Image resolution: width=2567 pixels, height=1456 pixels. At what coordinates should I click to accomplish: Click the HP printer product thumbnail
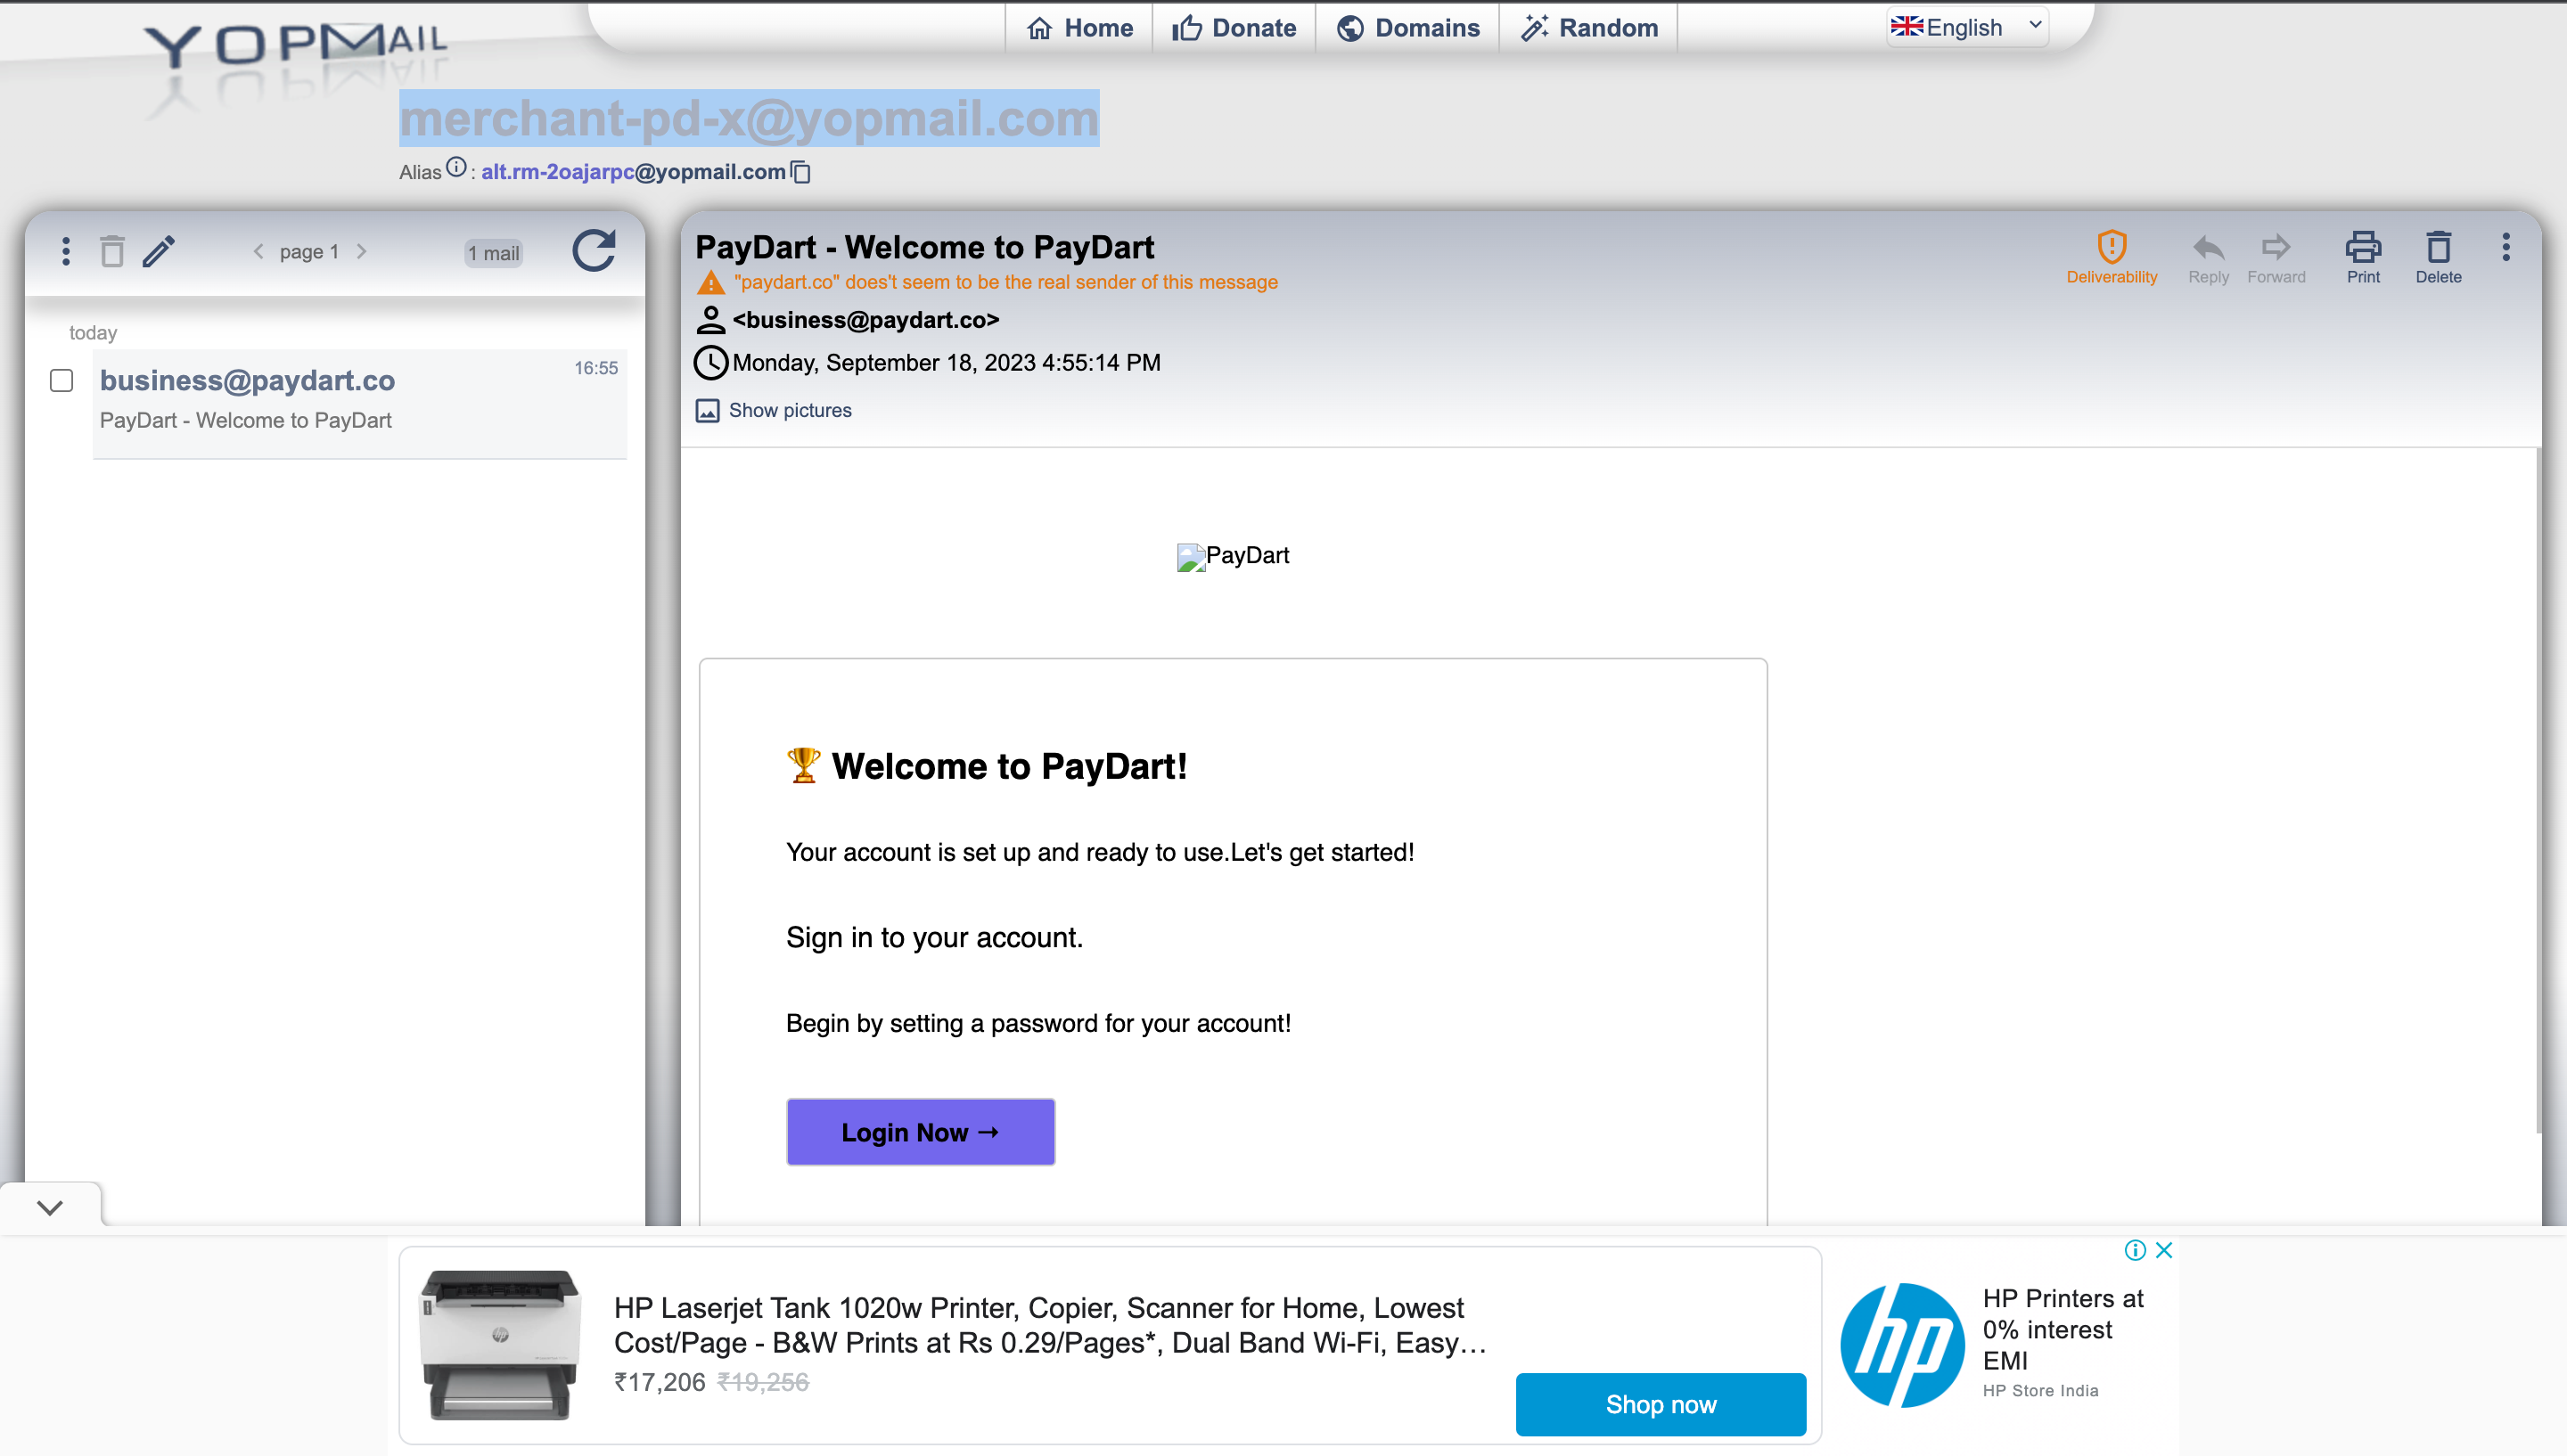tap(500, 1345)
